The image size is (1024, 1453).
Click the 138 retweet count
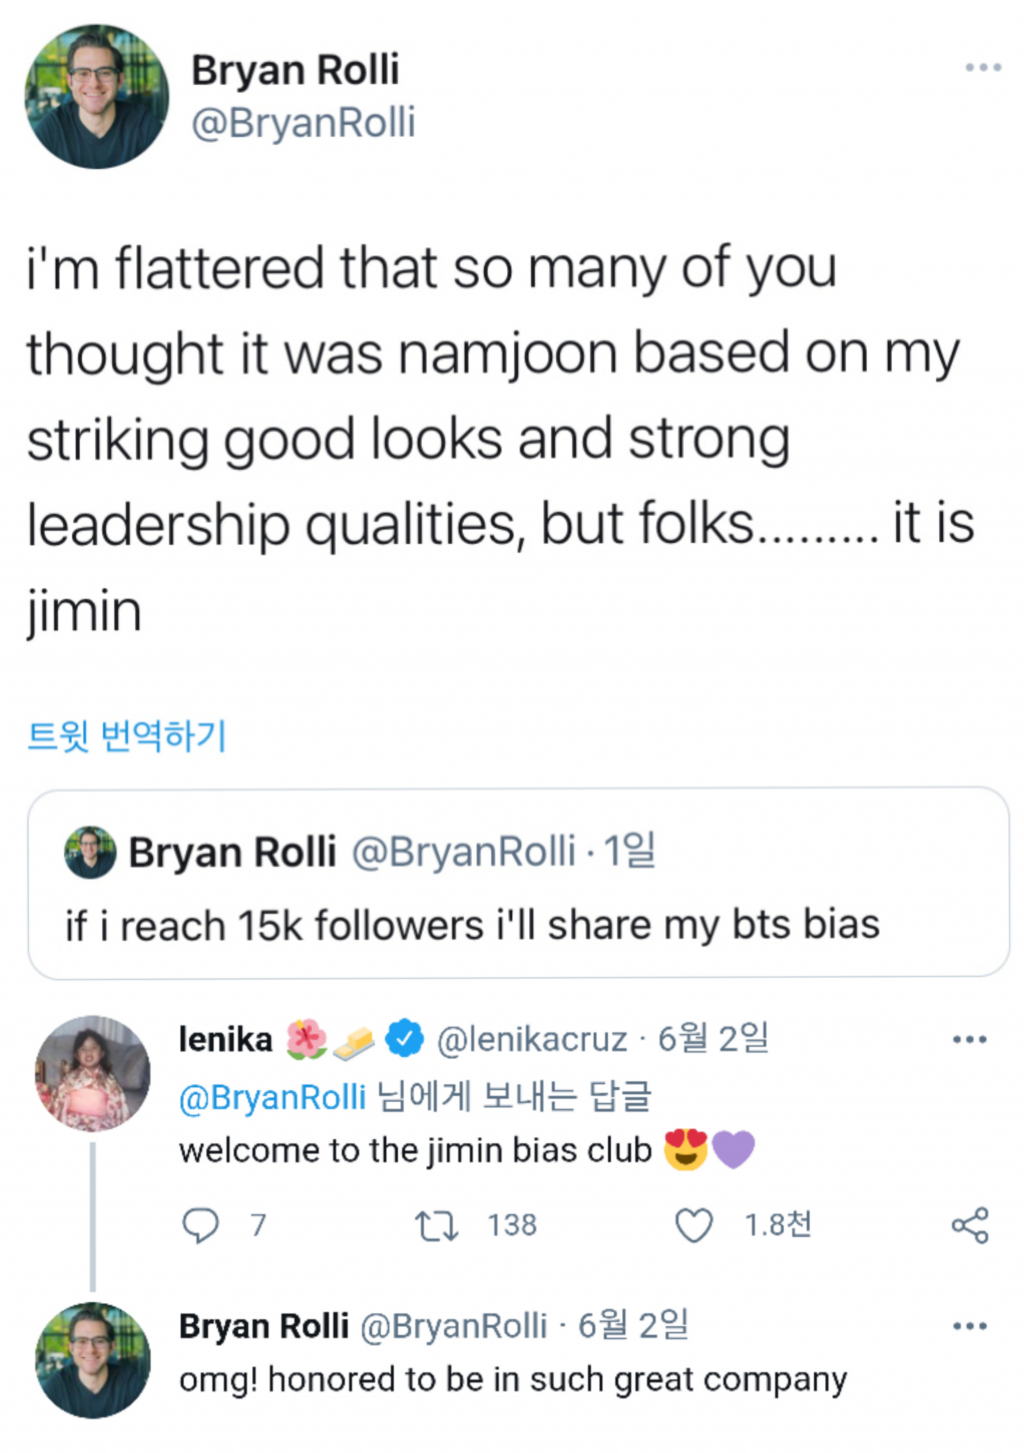click(512, 1225)
